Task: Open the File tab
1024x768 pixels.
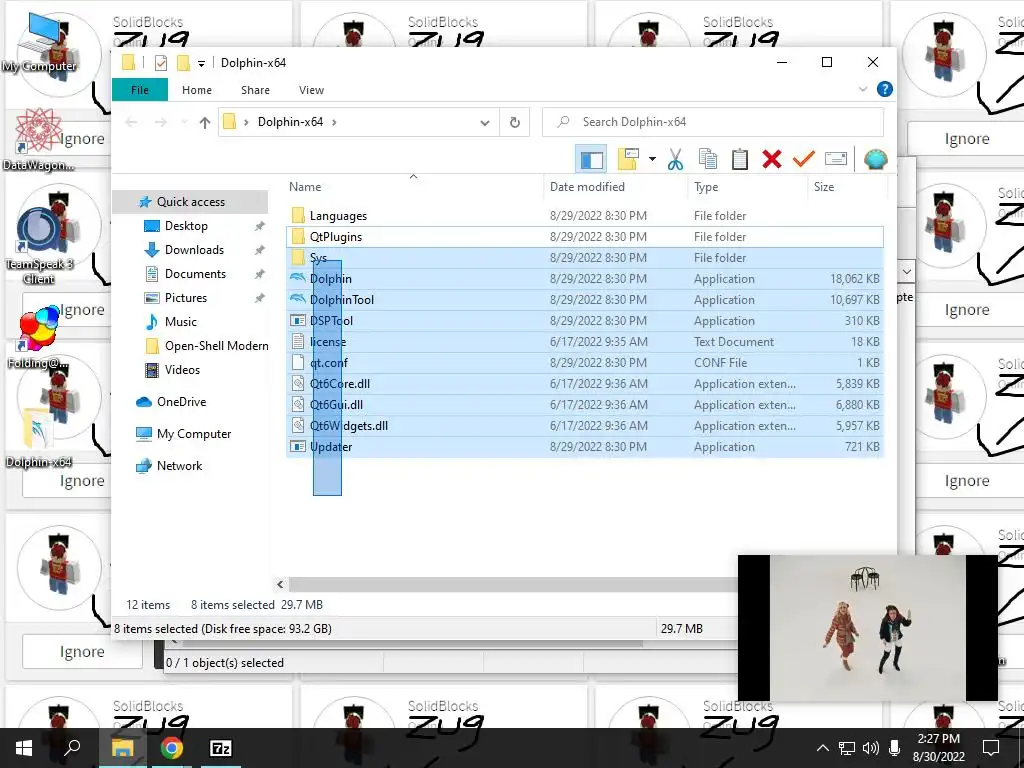Action: point(140,90)
